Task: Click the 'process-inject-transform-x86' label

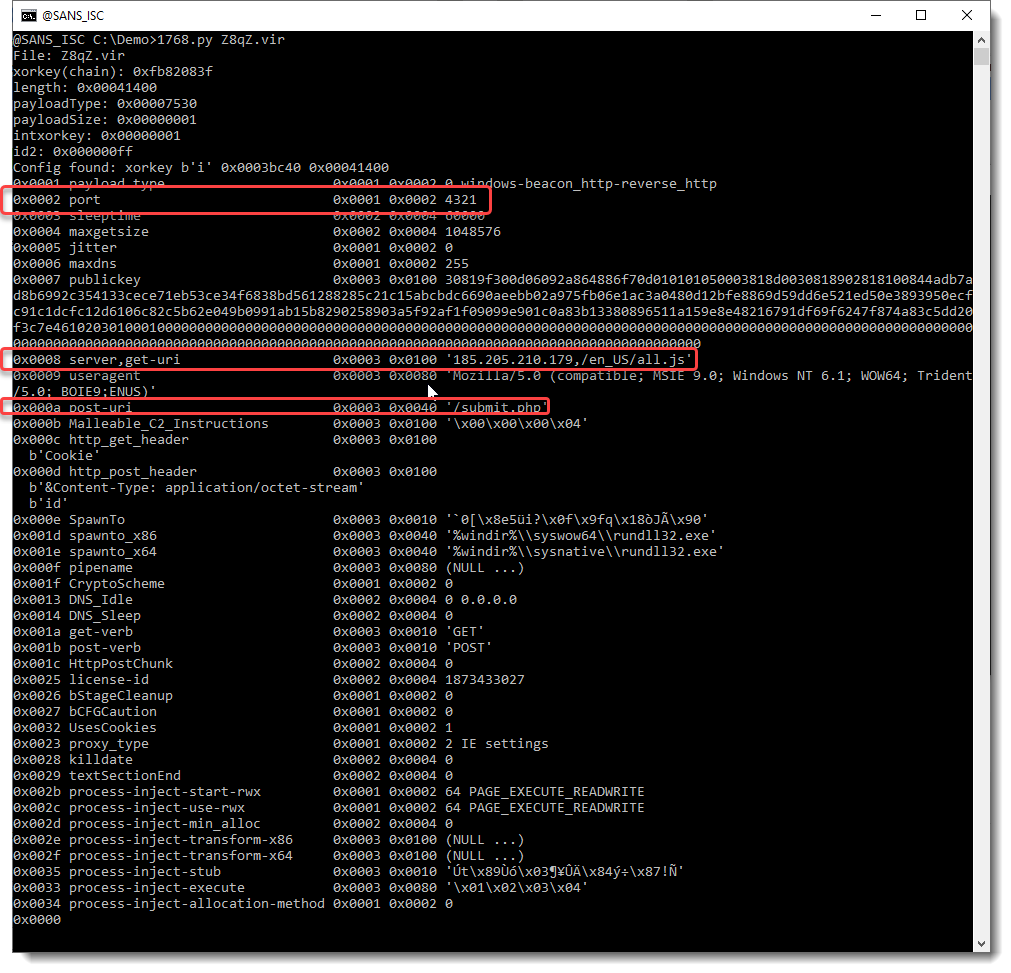Action: tap(181, 840)
